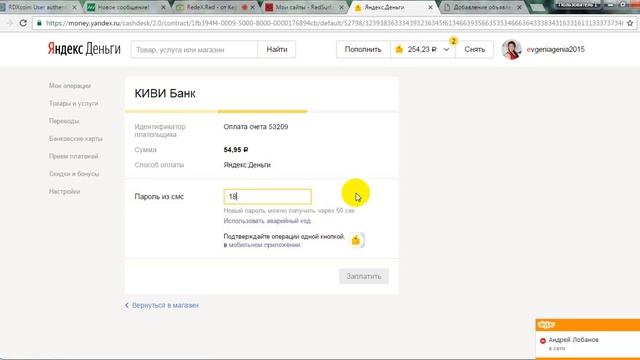Click the Снять button
Screen dimensions: 640x360
click(x=474, y=49)
